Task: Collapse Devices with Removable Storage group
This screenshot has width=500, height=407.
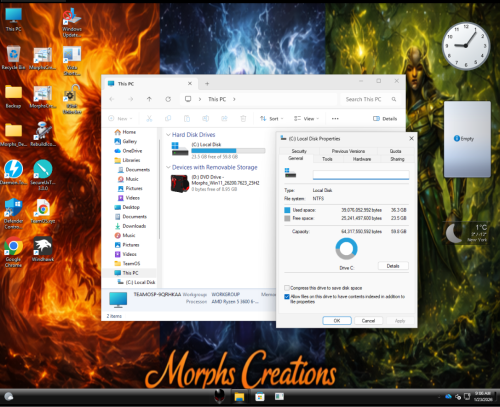Action: 168,167
